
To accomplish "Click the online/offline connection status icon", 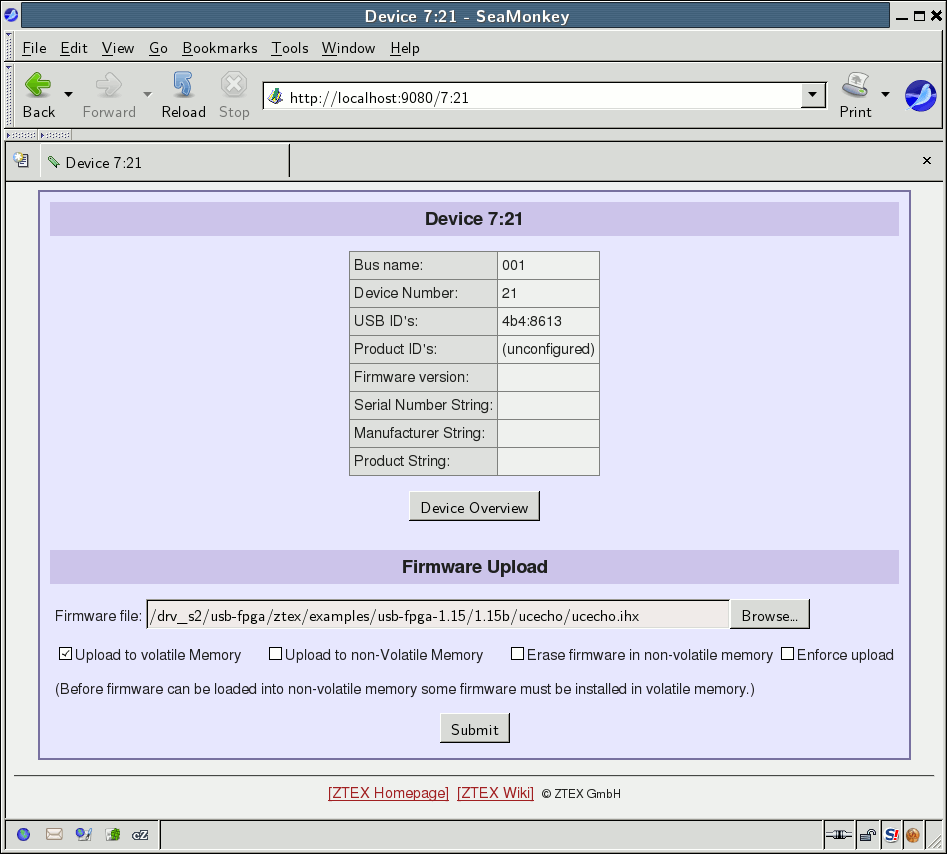I will tap(839, 834).
